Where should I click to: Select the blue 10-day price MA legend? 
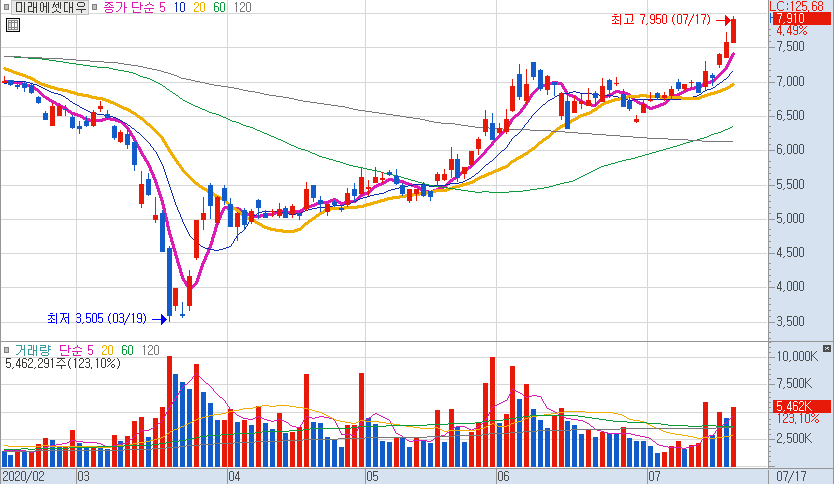click(180, 7)
